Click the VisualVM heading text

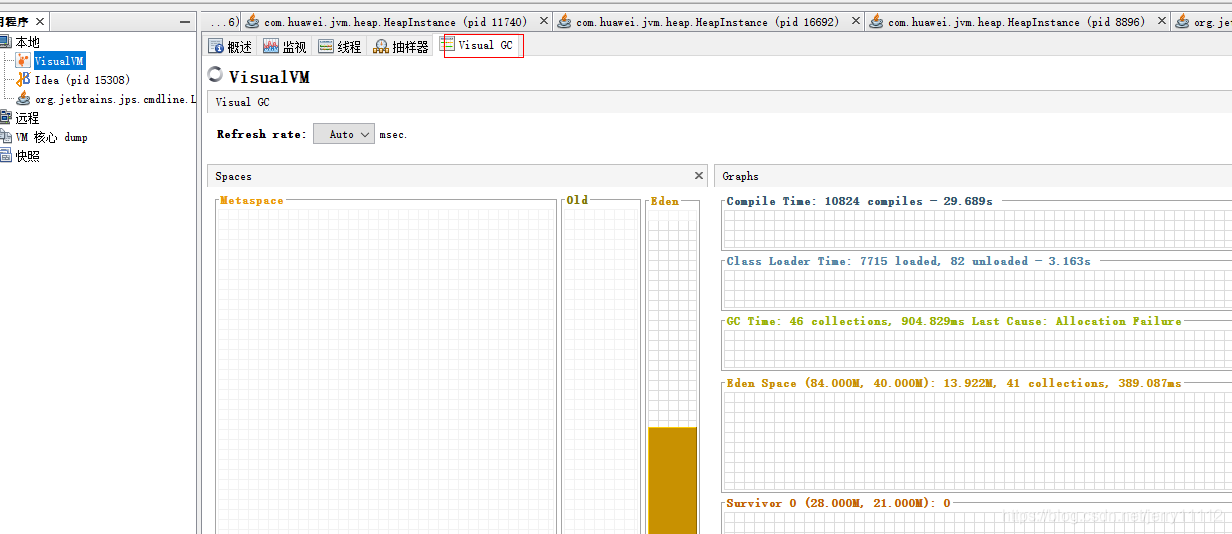click(x=269, y=77)
